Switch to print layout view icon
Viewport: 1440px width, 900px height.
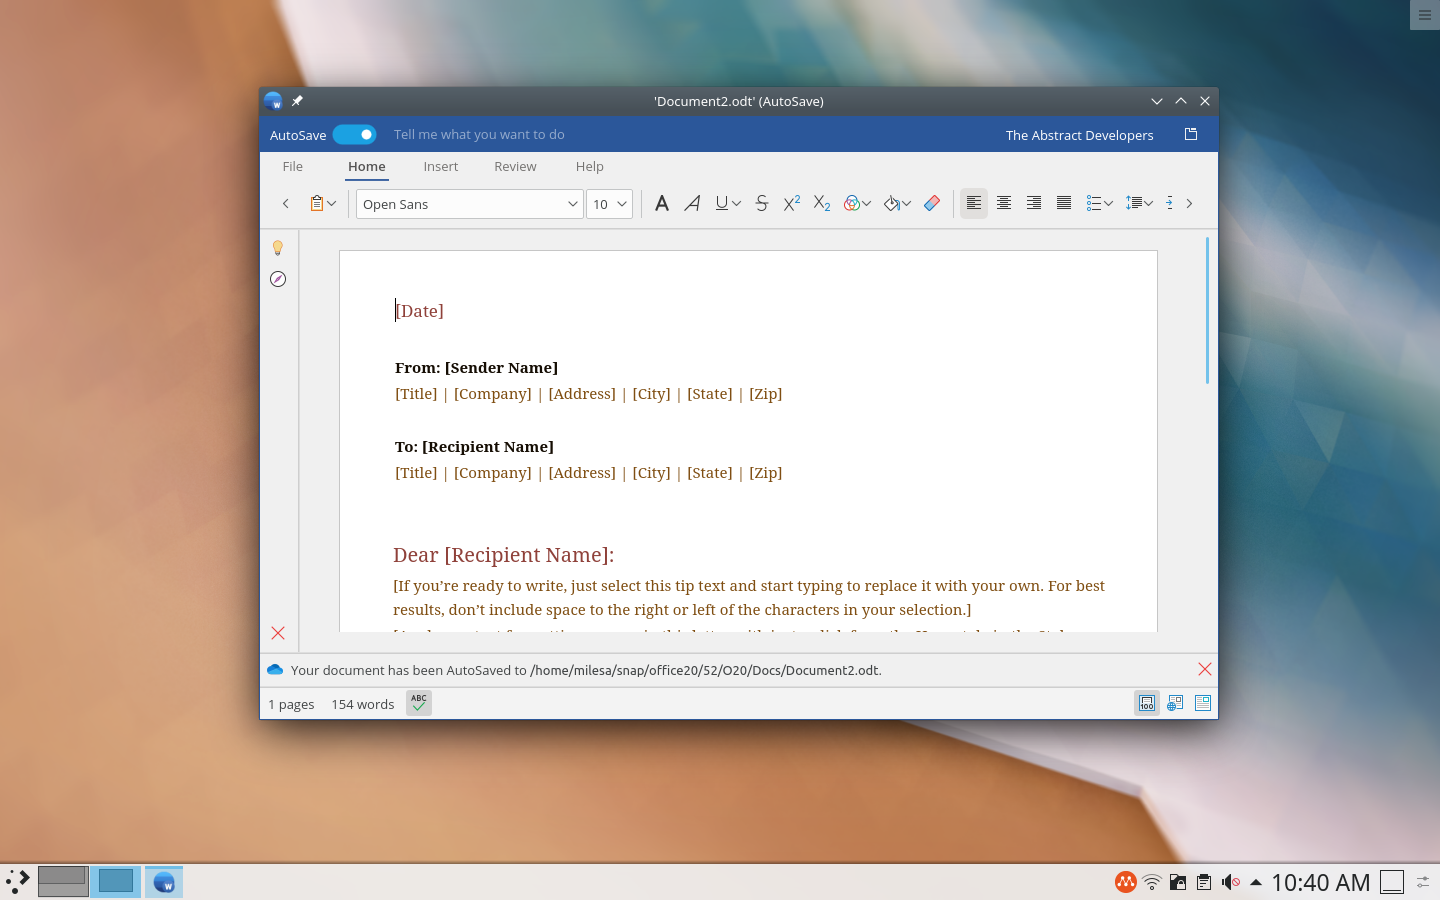[x=1203, y=703]
